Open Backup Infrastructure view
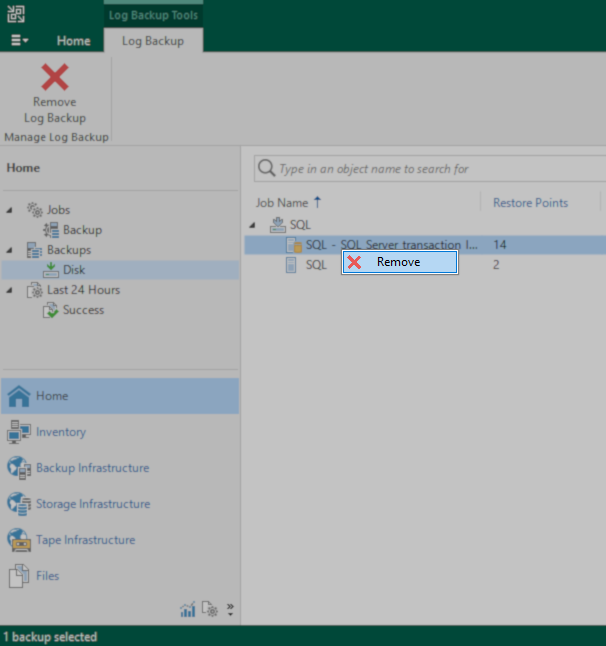Image resolution: width=606 pixels, height=646 pixels. point(120,468)
